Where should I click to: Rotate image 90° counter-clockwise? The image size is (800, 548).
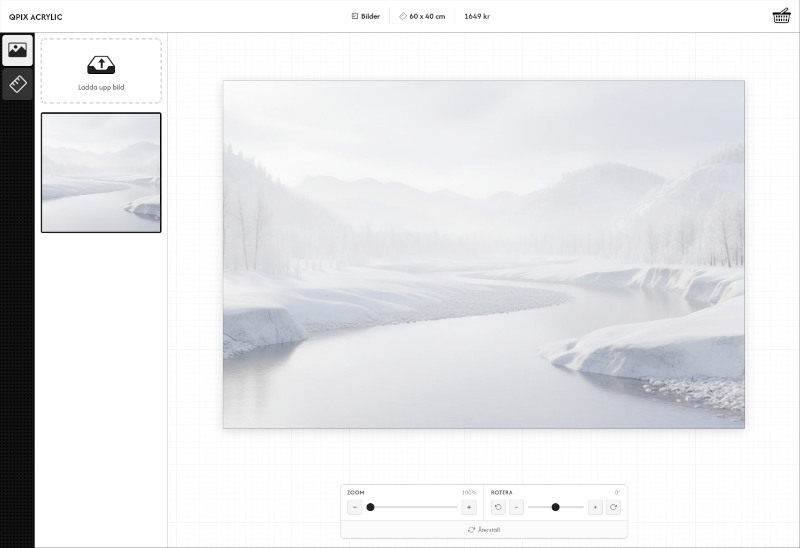[x=498, y=507]
